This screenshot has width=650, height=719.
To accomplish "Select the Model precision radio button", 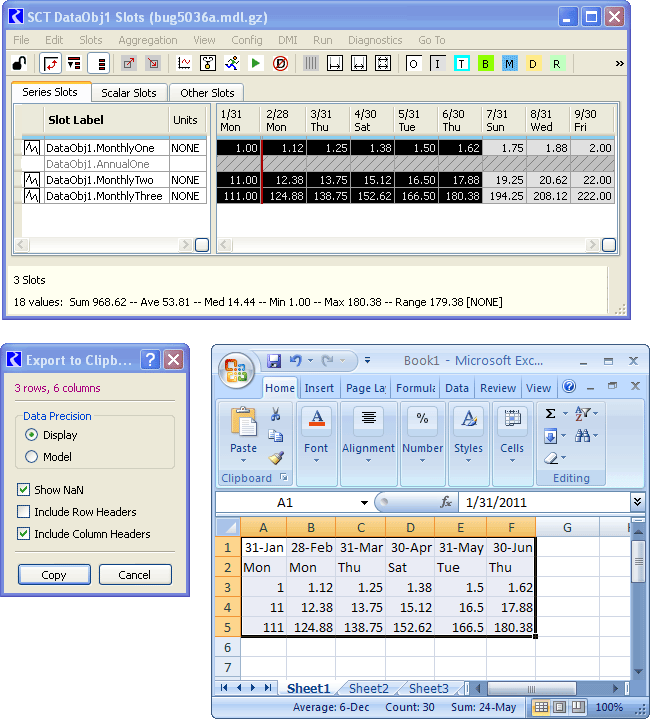I will coord(31,457).
